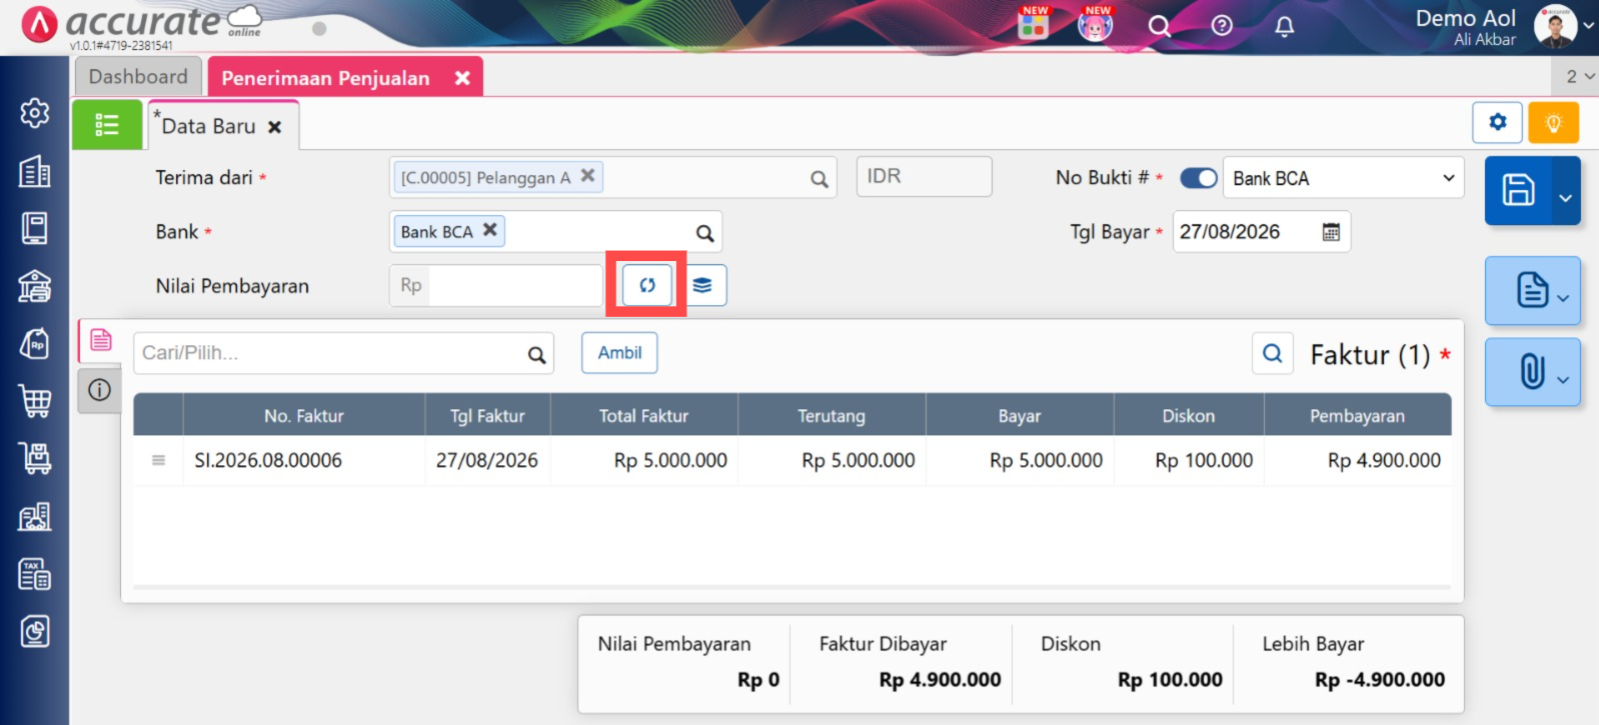Select the additional info (i) side tab
Screen dimensions: 1599x725
click(x=100, y=390)
